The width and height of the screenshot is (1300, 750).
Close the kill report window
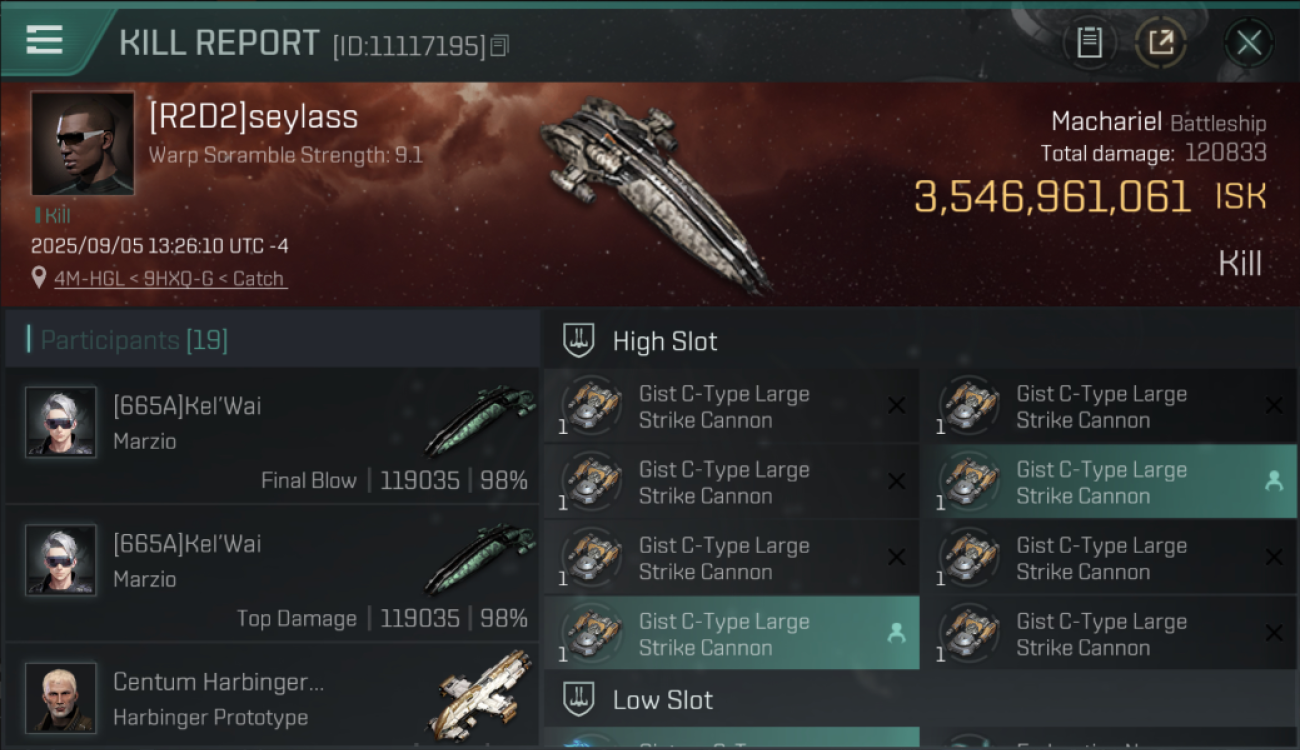pos(1248,43)
